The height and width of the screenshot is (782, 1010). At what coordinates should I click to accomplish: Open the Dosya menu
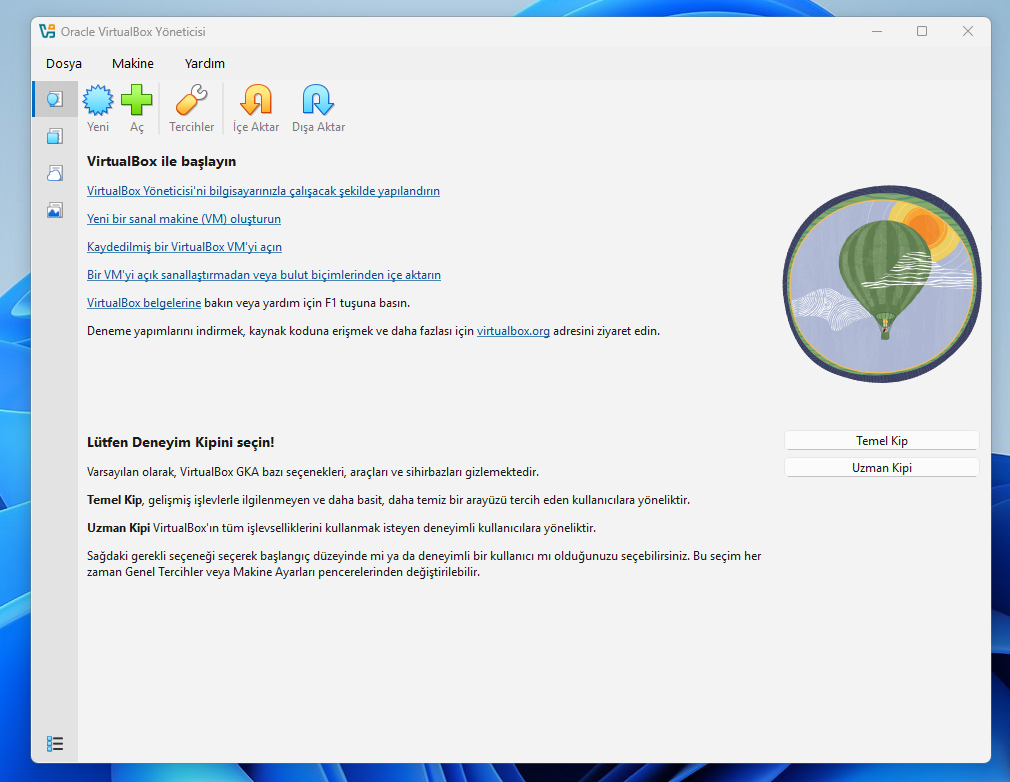[64, 63]
